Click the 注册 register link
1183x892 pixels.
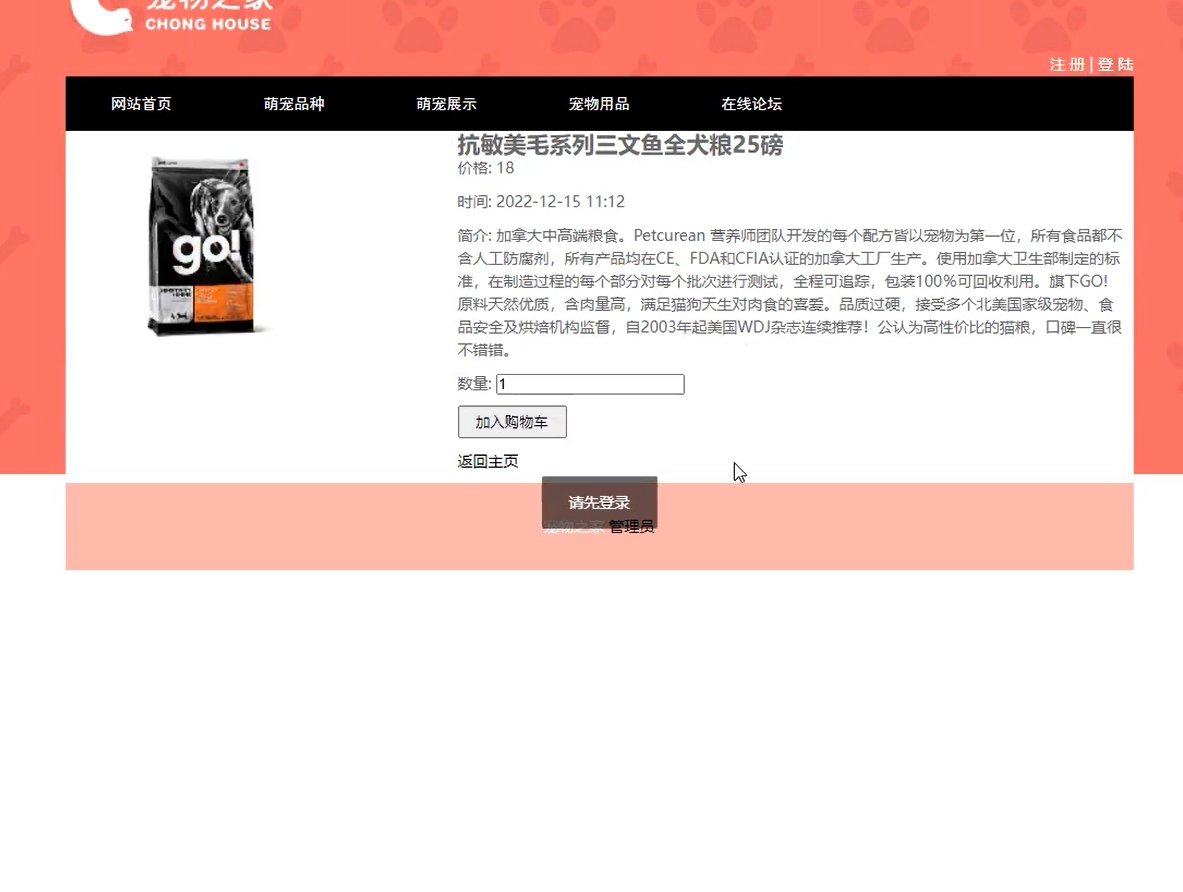coord(1068,65)
